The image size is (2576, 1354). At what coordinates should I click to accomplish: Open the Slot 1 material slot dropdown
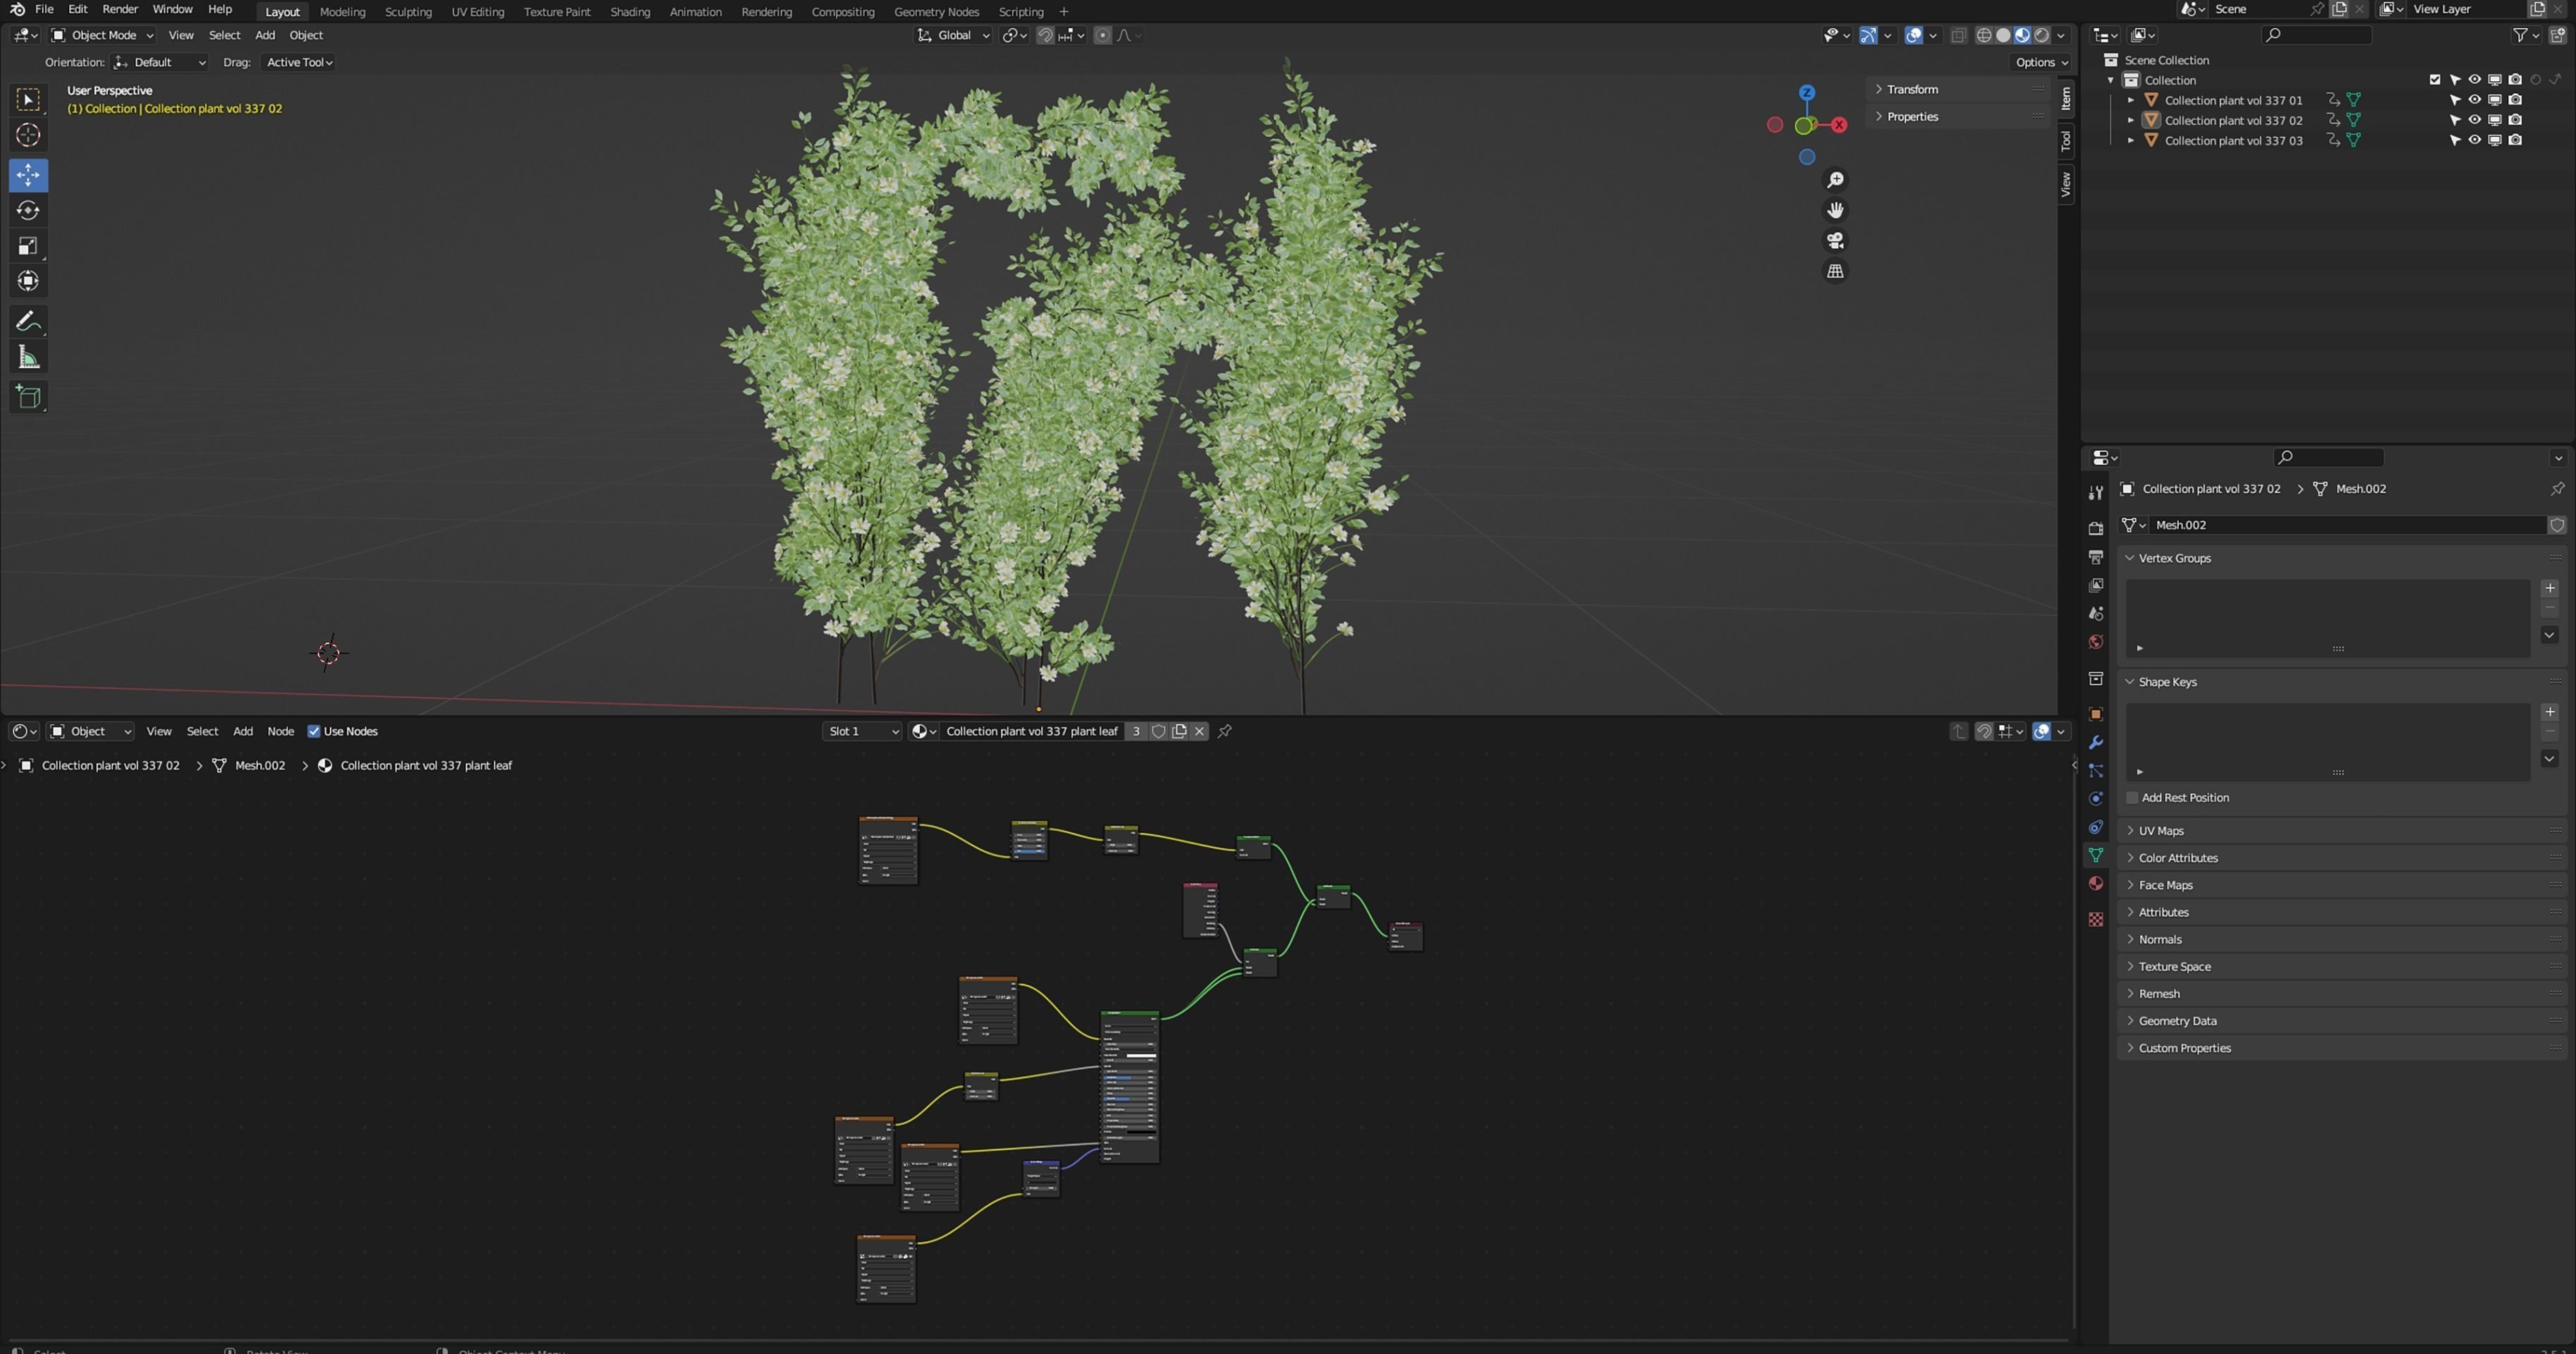click(862, 731)
